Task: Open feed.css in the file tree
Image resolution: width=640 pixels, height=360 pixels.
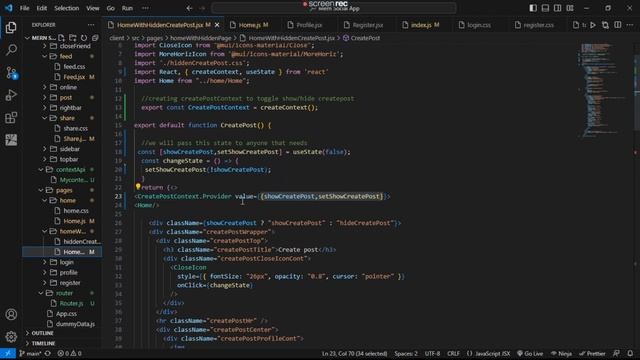Action: [74, 67]
